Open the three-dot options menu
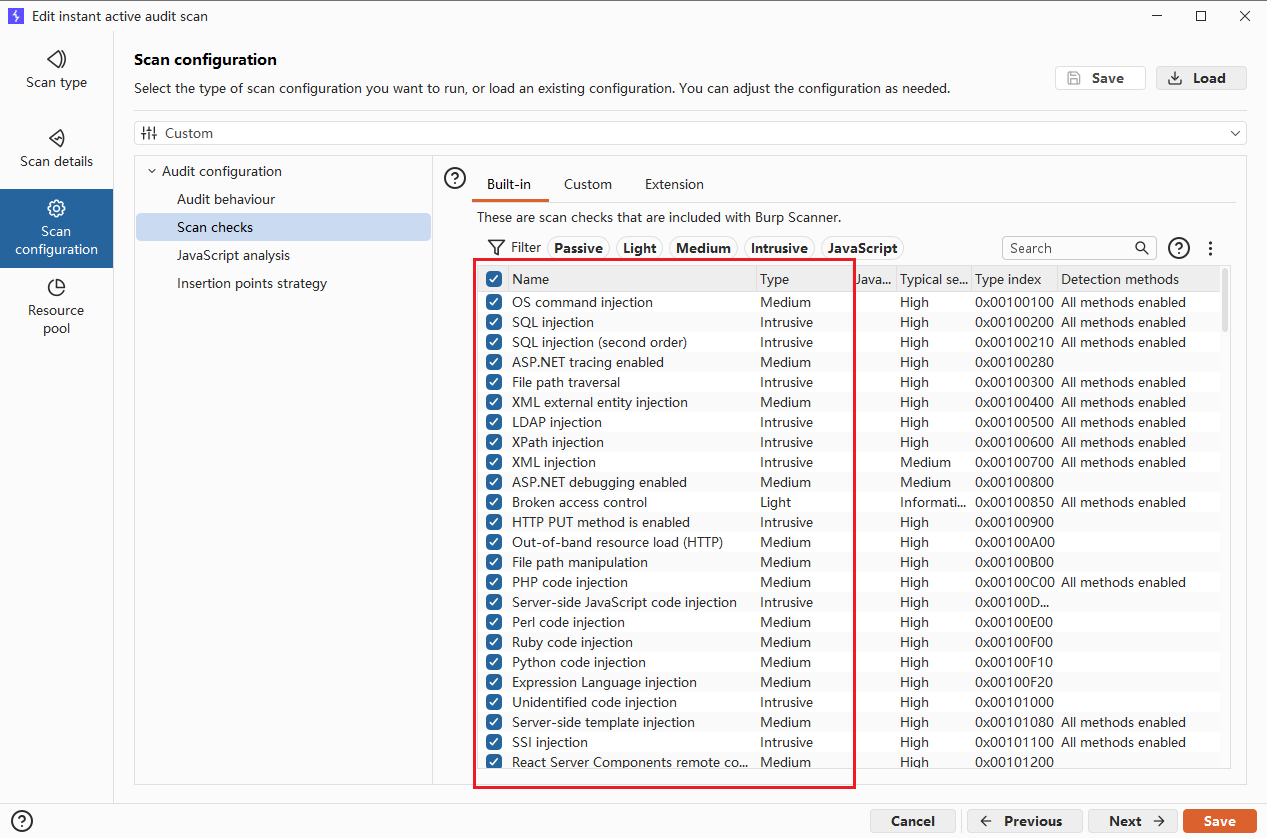Screen dimensions: 1267x838 point(1210,248)
